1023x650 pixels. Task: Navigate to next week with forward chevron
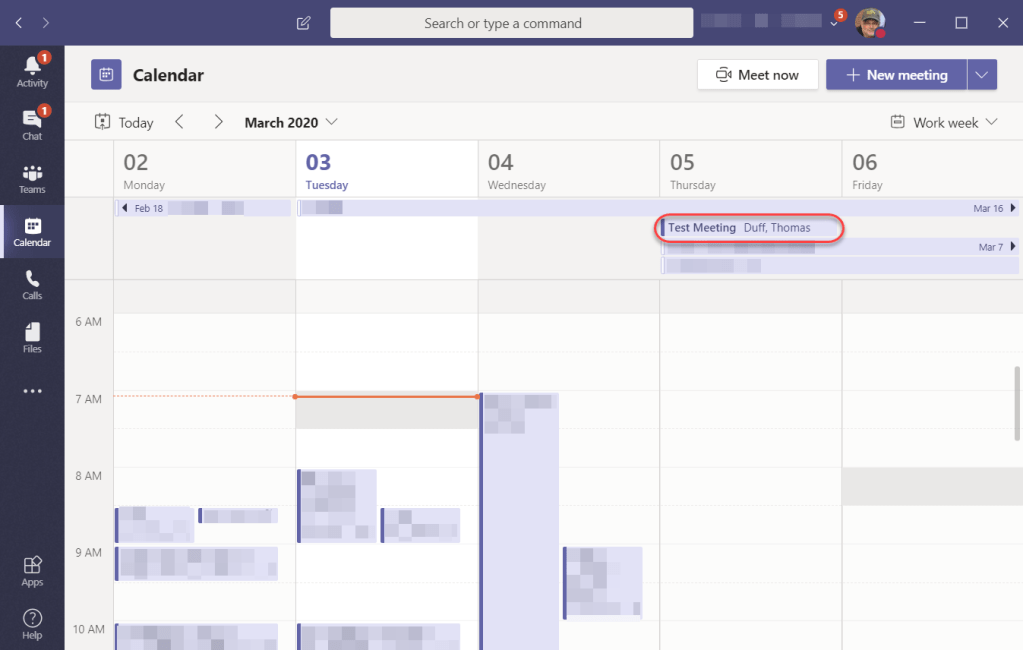click(218, 121)
